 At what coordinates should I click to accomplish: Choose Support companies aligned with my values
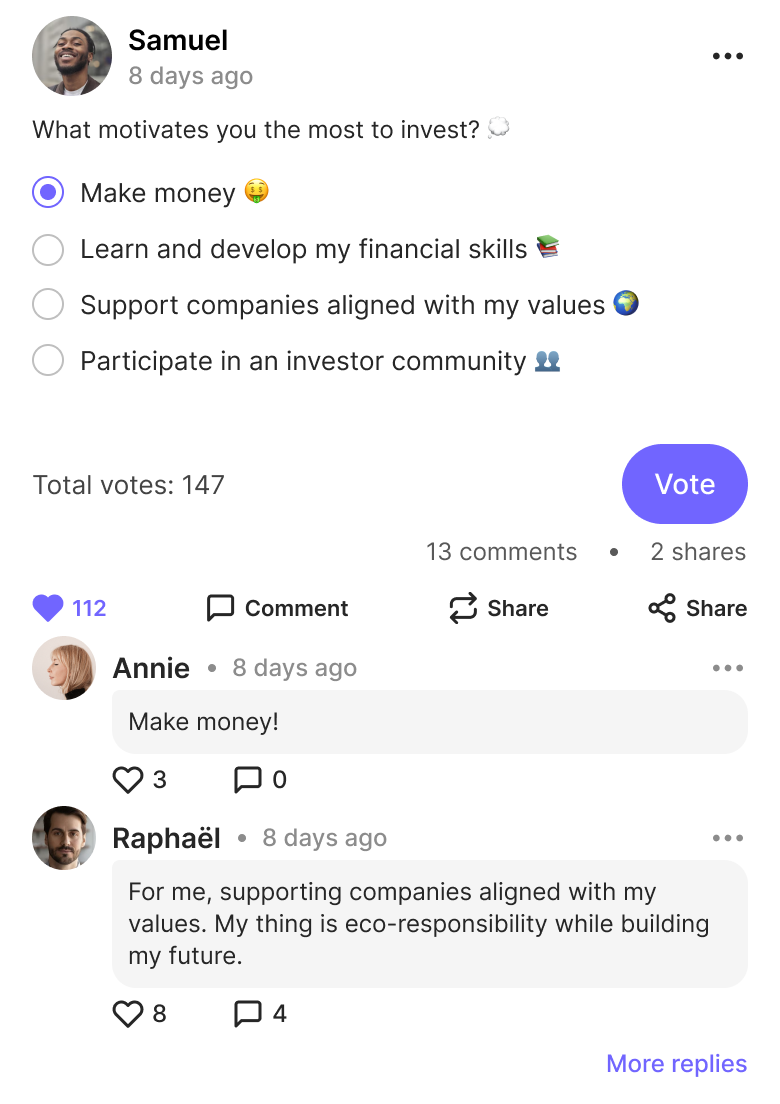48,304
